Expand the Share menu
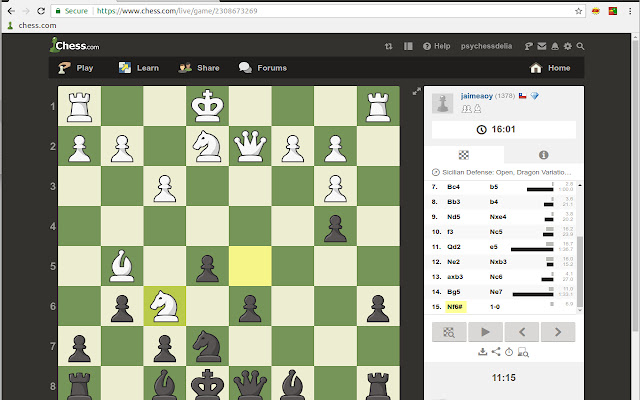This screenshot has width=640, height=400. point(199,68)
